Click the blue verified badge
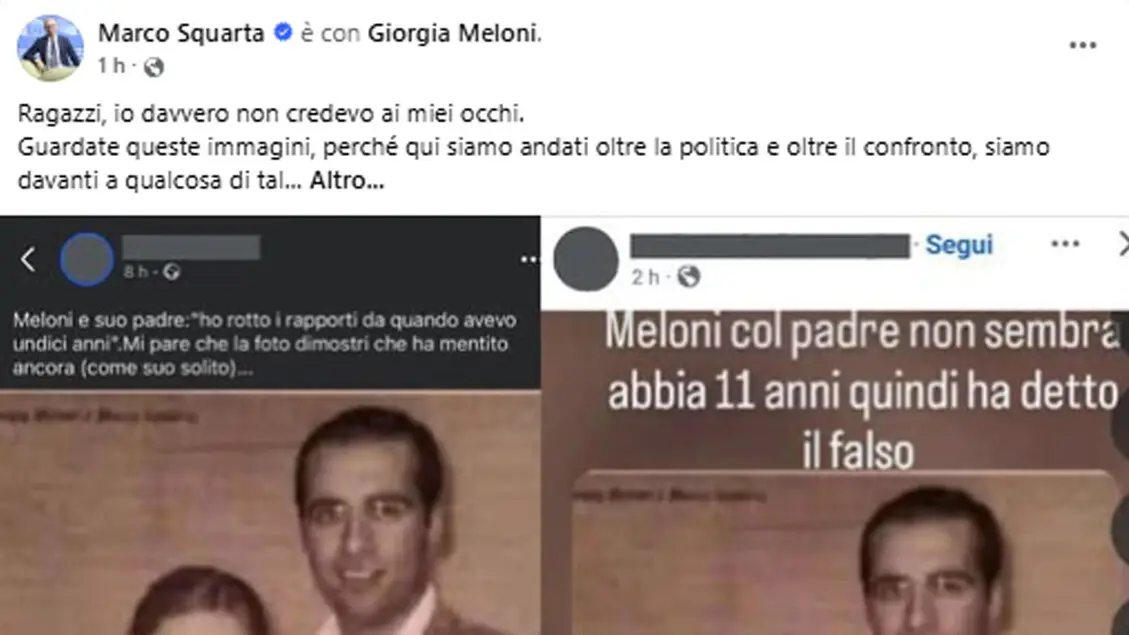The height and width of the screenshot is (635, 1129). (x=283, y=32)
